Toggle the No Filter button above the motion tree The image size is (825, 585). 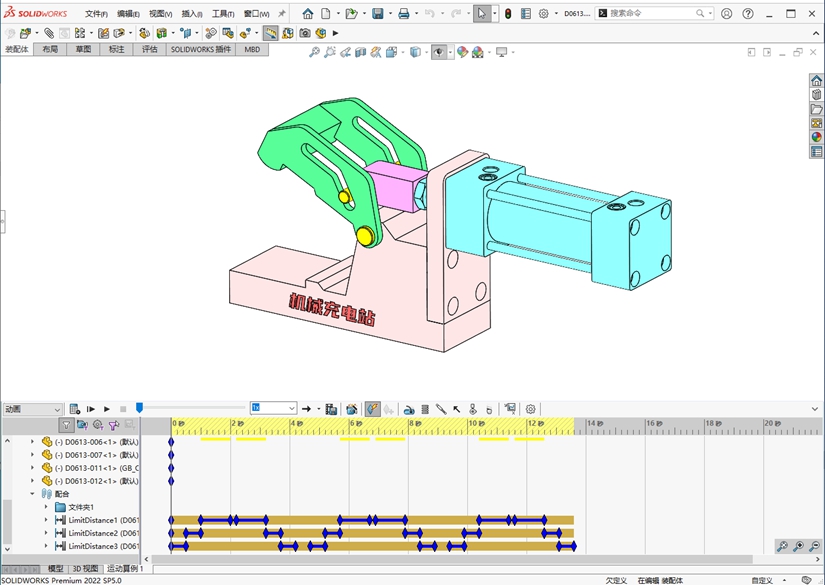click(66, 425)
